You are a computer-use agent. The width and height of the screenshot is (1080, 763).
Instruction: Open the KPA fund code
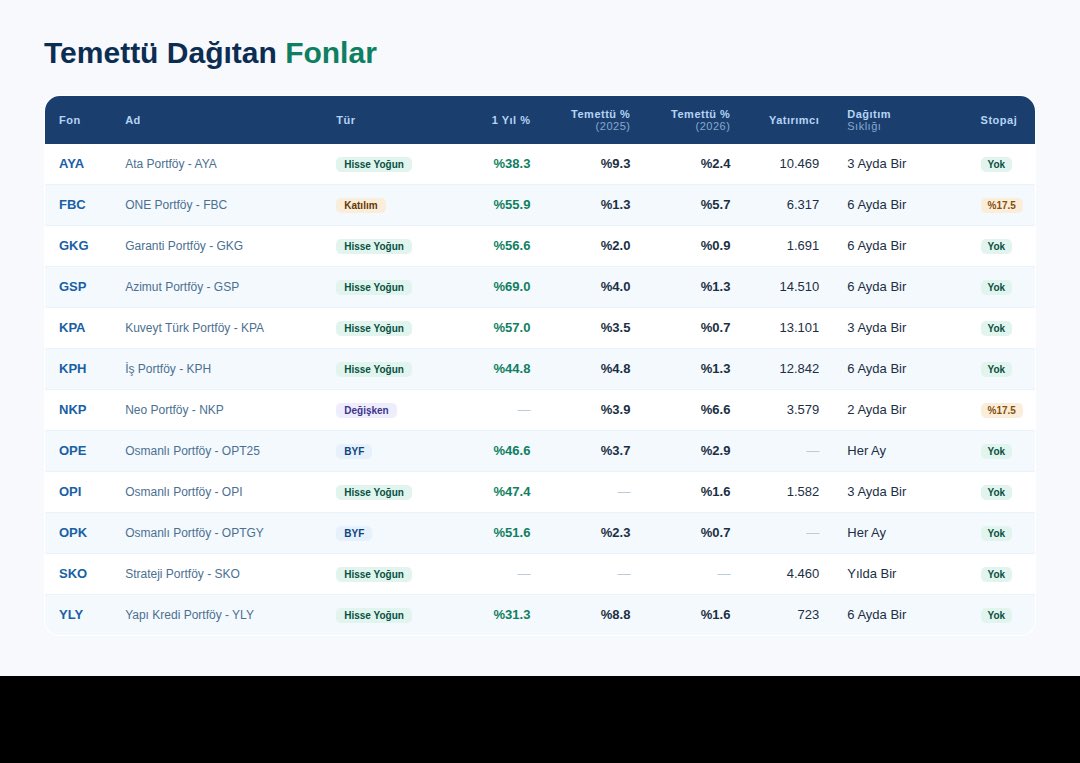point(72,328)
